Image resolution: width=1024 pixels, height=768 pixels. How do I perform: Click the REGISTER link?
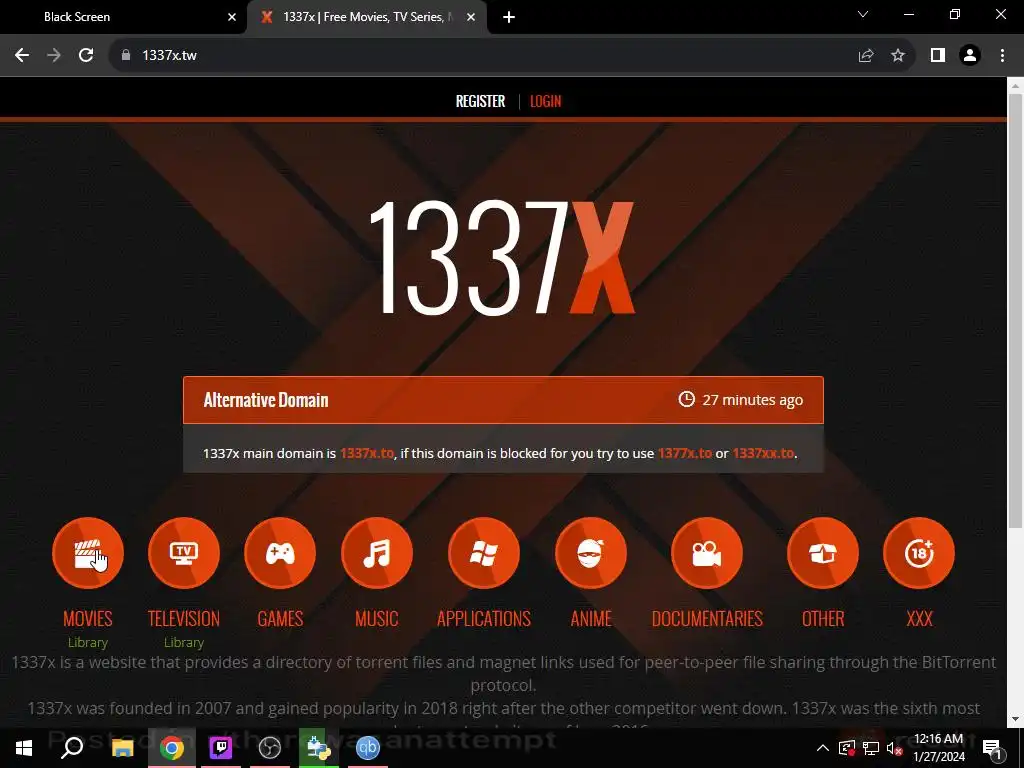(x=480, y=101)
